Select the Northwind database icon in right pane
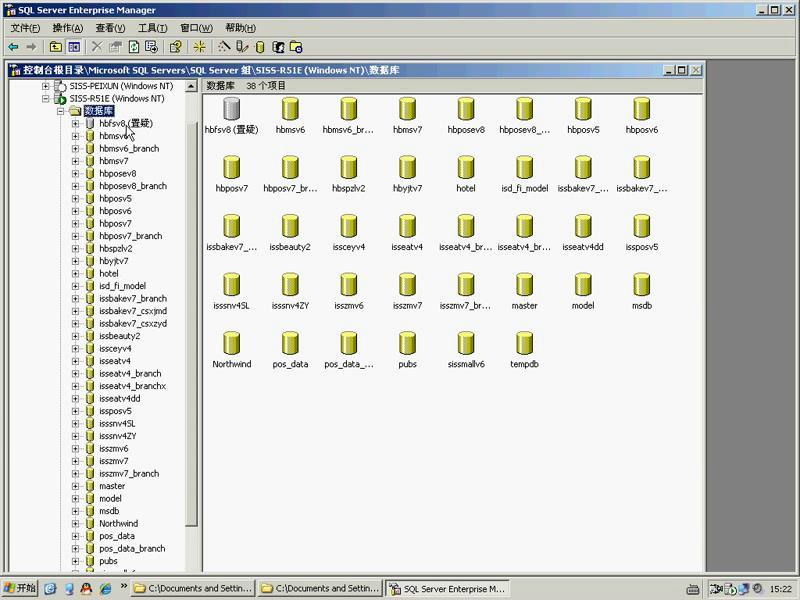 [232, 343]
